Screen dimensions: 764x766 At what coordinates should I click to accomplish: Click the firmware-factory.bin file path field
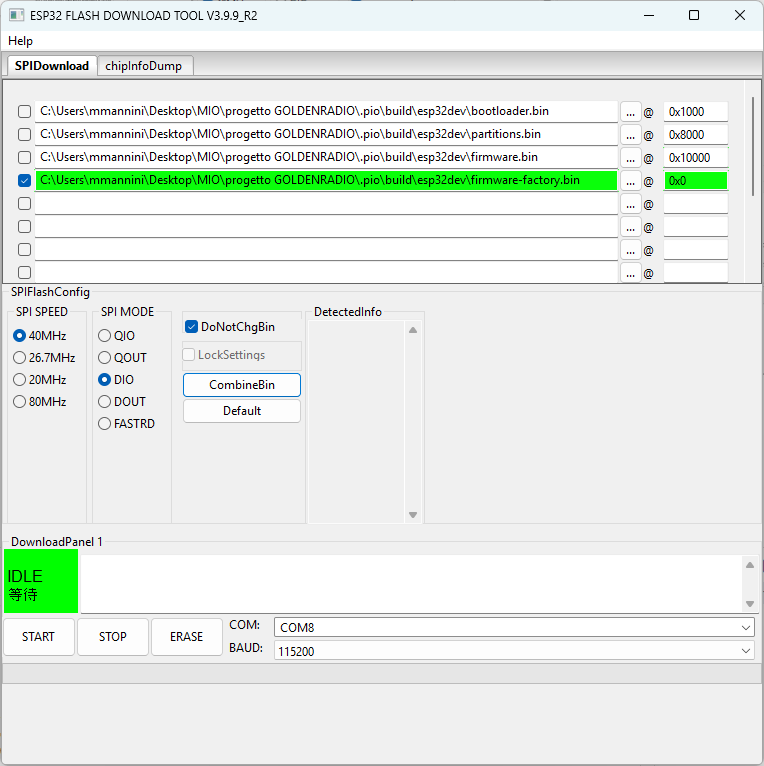coord(326,180)
